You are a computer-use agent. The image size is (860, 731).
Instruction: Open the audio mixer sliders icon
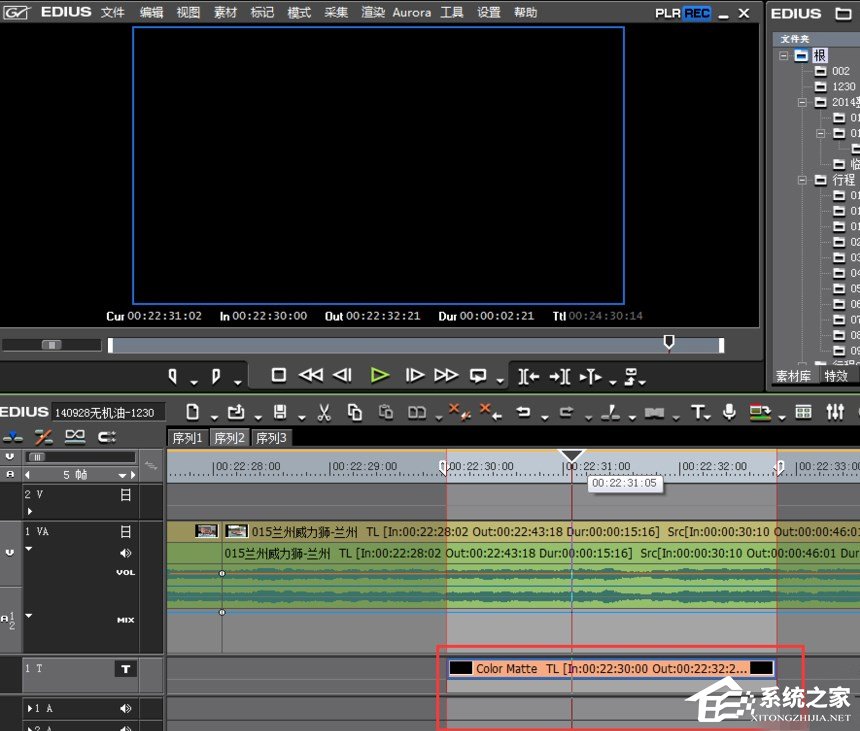pos(836,412)
